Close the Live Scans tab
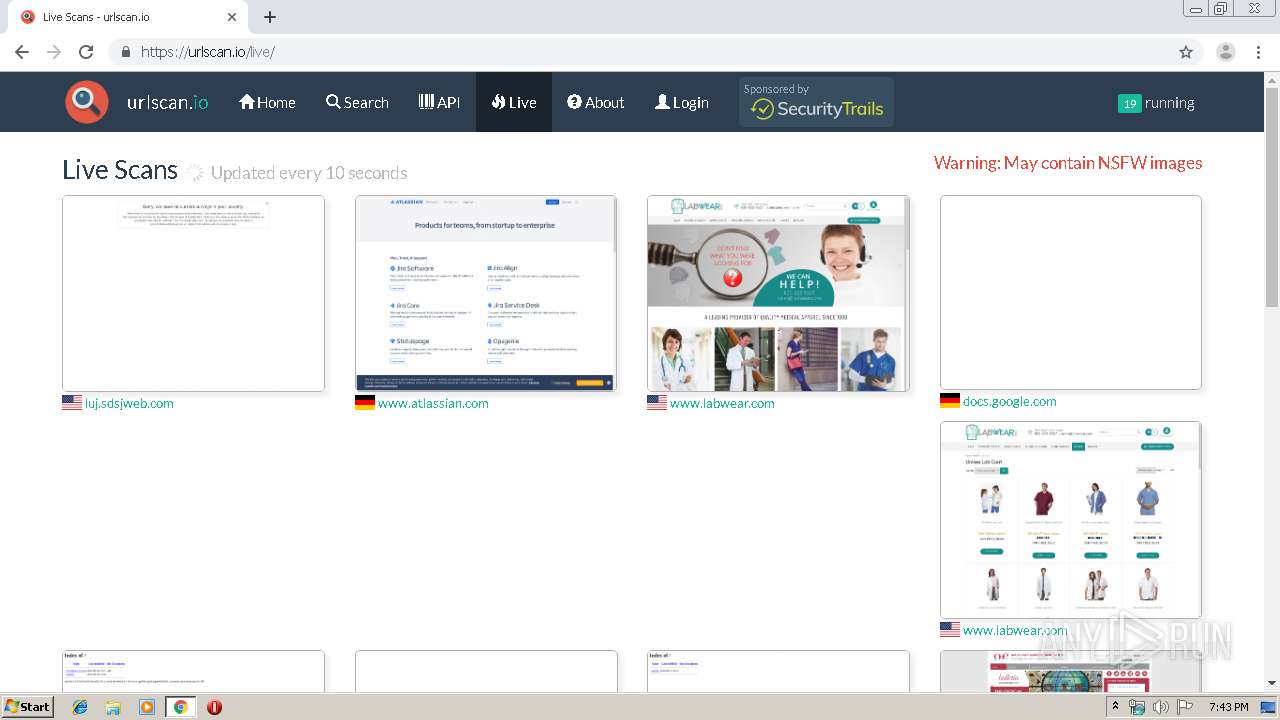Screen dimensions: 1280x720 232,17
